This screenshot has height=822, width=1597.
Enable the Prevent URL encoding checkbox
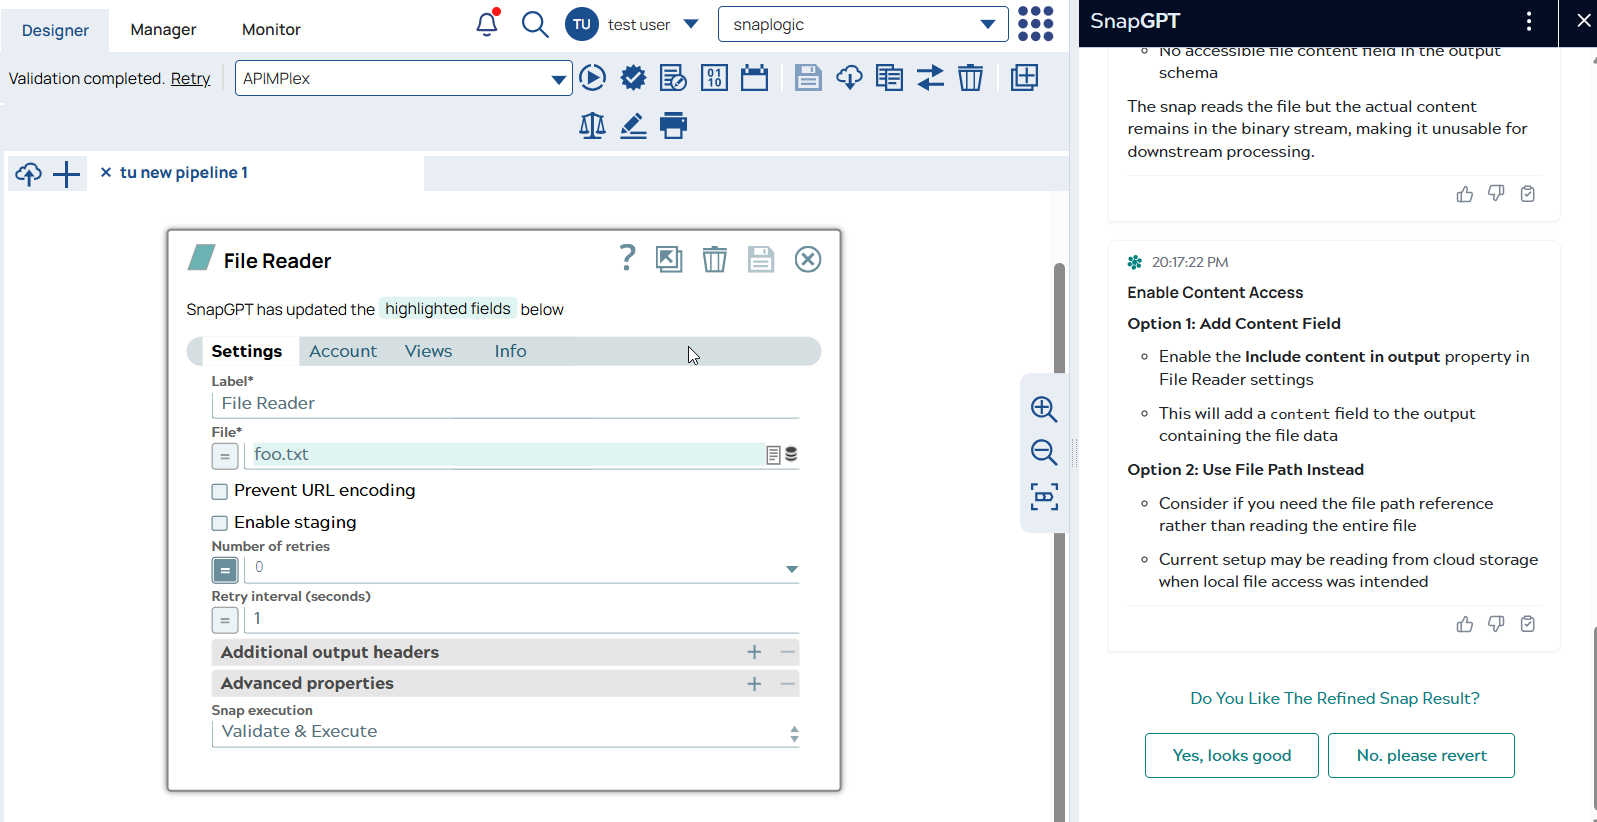pos(220,491)
